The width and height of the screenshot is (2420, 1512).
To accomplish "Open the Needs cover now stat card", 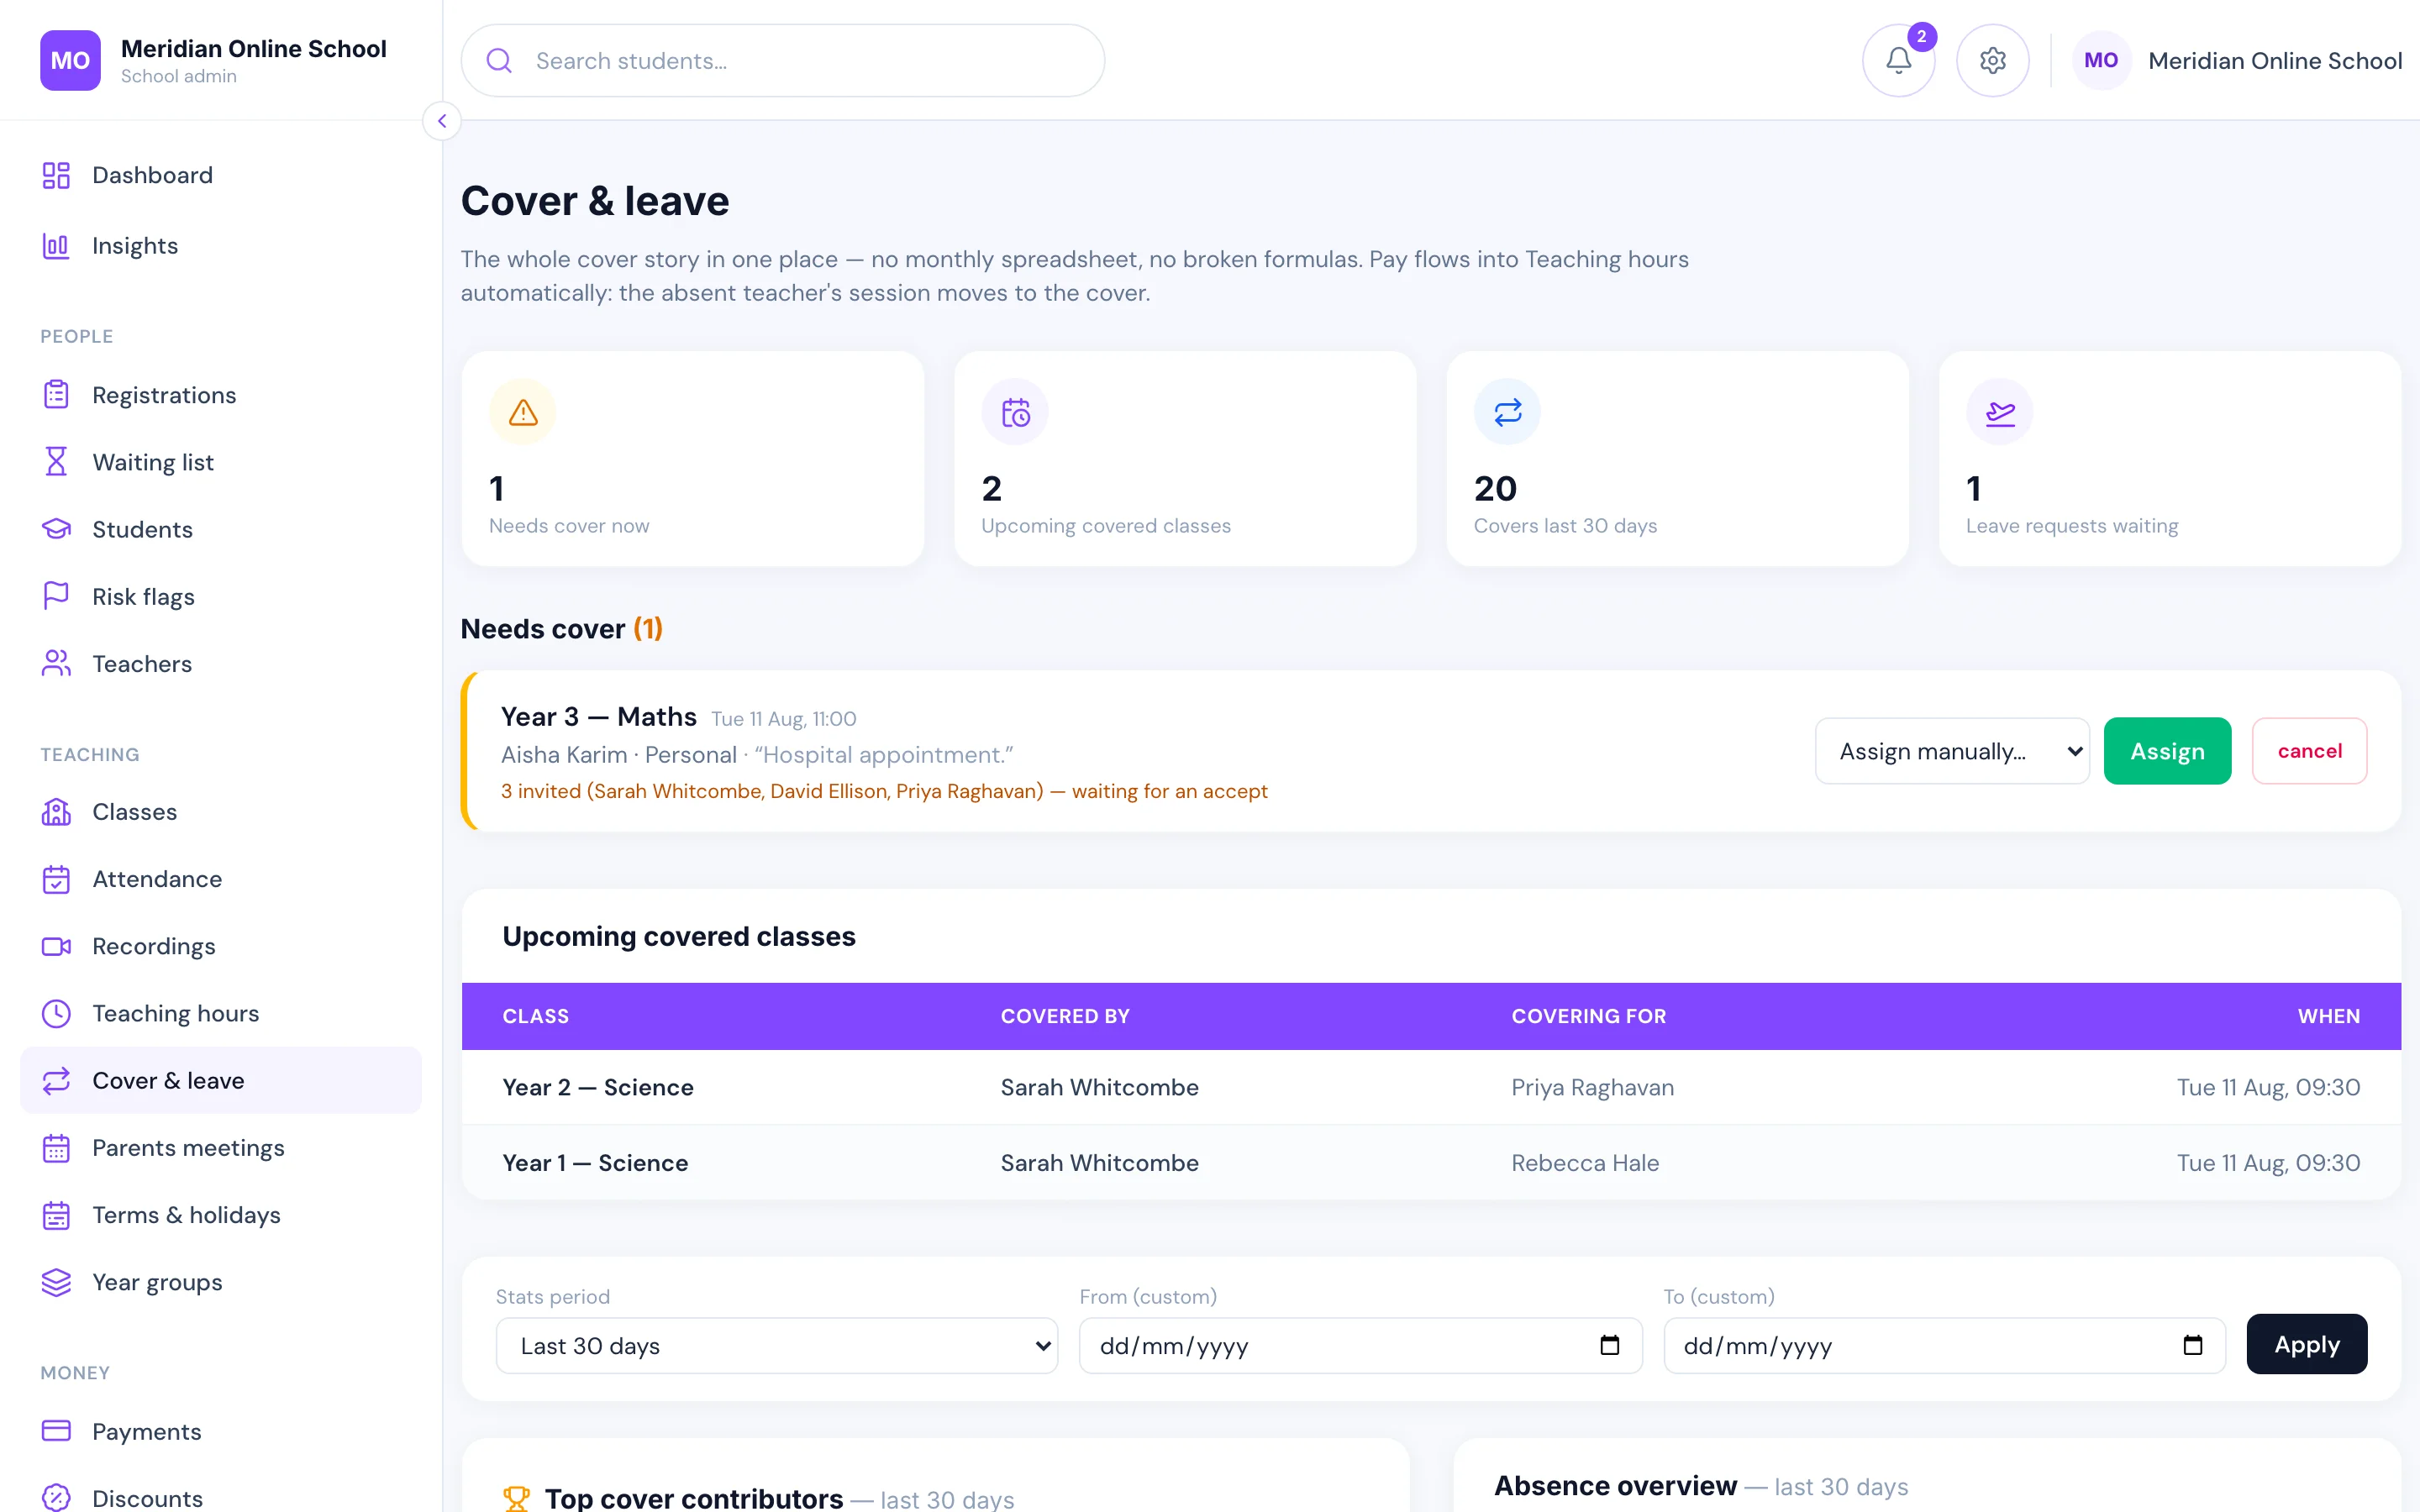I will click(x=693, y=459).
